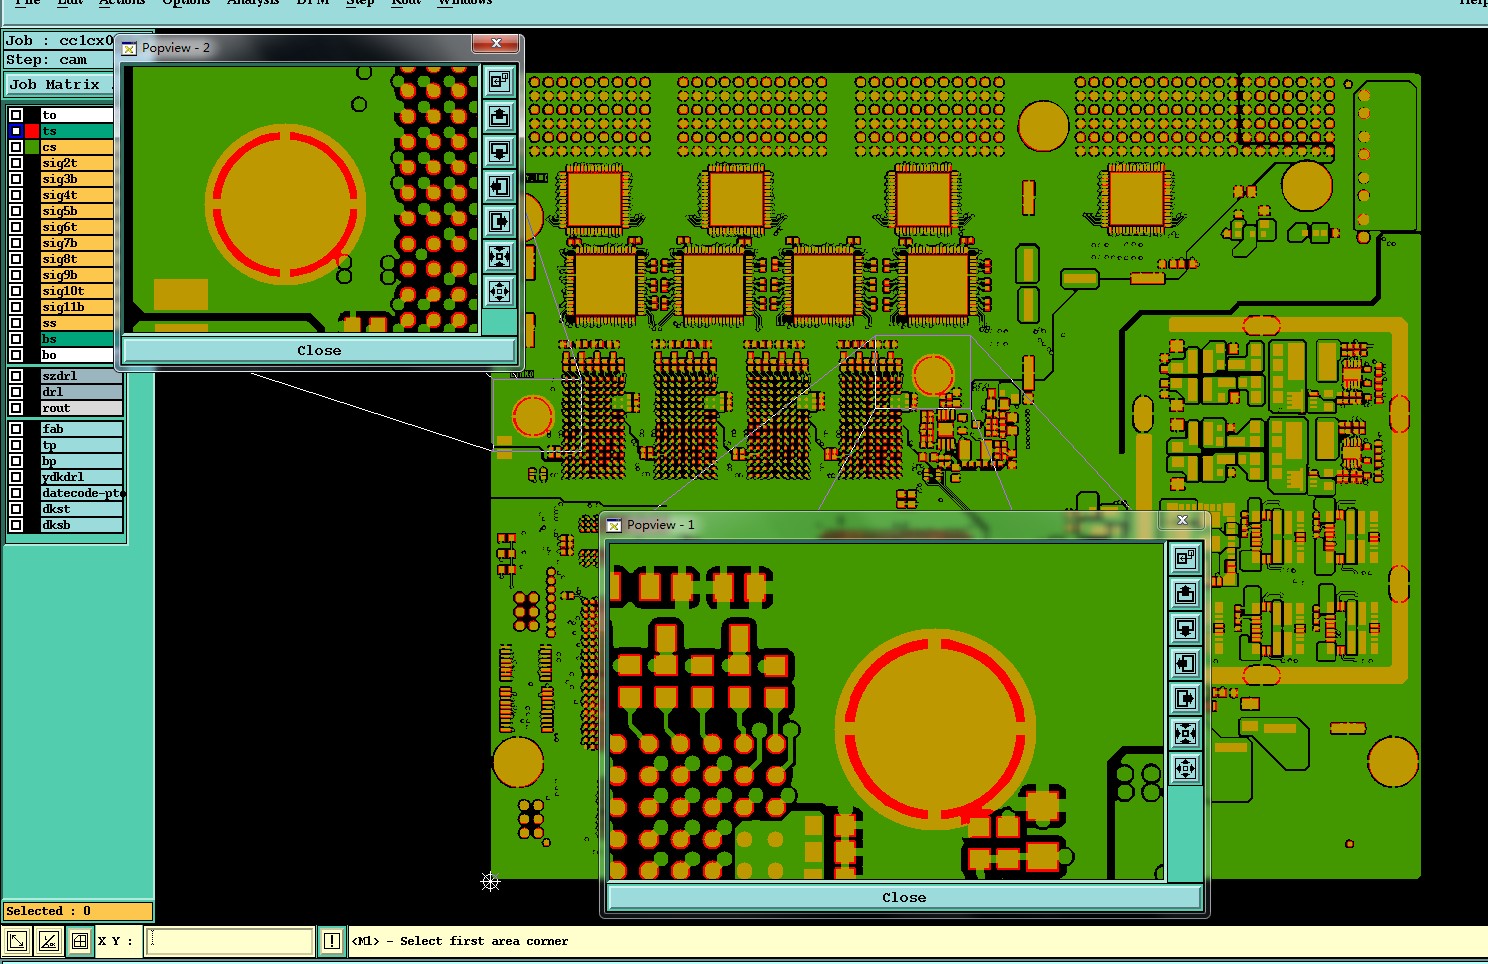Pan down in Popview - 2
Image resolution: width=1488 pixels, height=964 pixels.
point(499,151)
